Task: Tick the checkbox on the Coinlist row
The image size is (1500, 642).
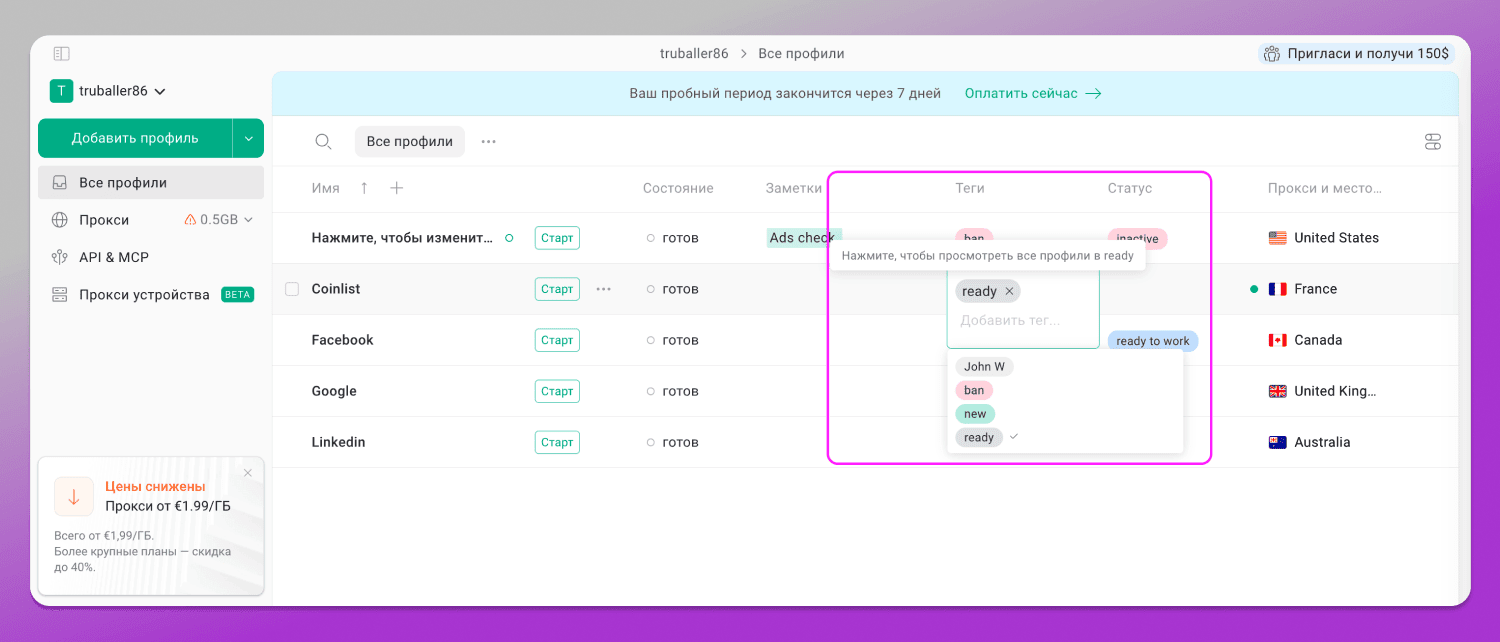Action: (x=292, y=289)
